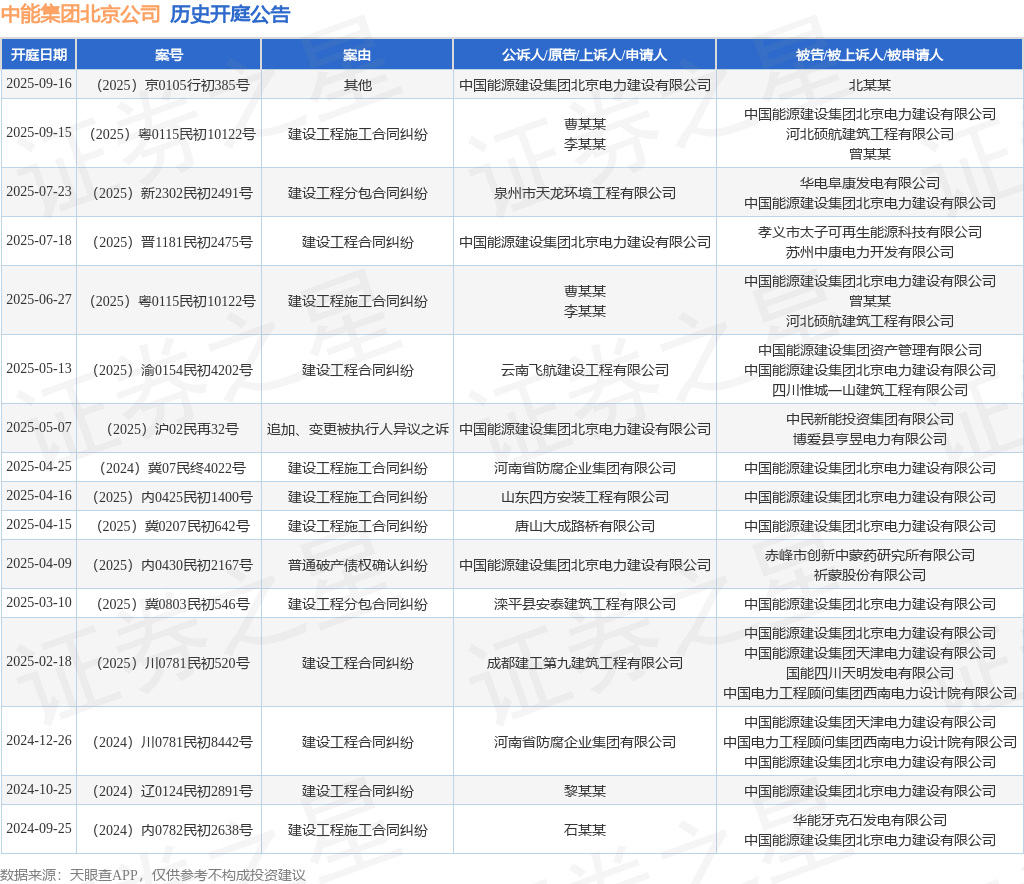This screenshot has width=1024, height=884.
Task: Select the date cell 2025-04-09
Action: point(39,563)
